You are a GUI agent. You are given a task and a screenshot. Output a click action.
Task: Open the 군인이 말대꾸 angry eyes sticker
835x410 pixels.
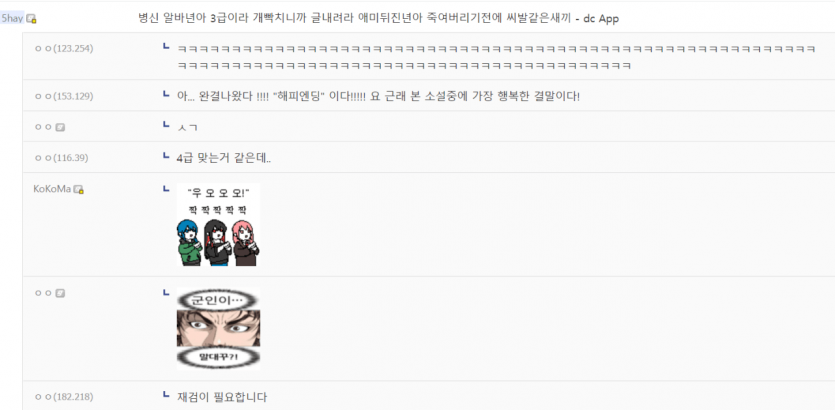coord(218,329)
